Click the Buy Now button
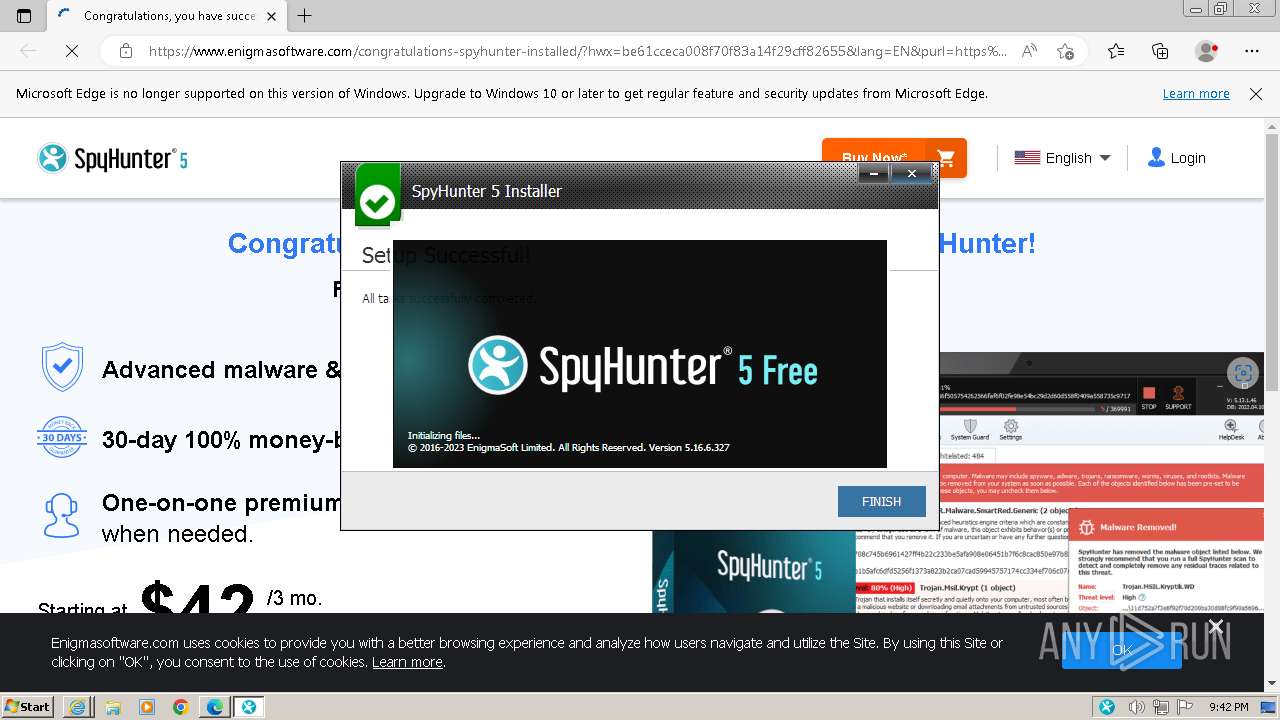Viewport: 1280px width, 720px height. click(873, 158)
